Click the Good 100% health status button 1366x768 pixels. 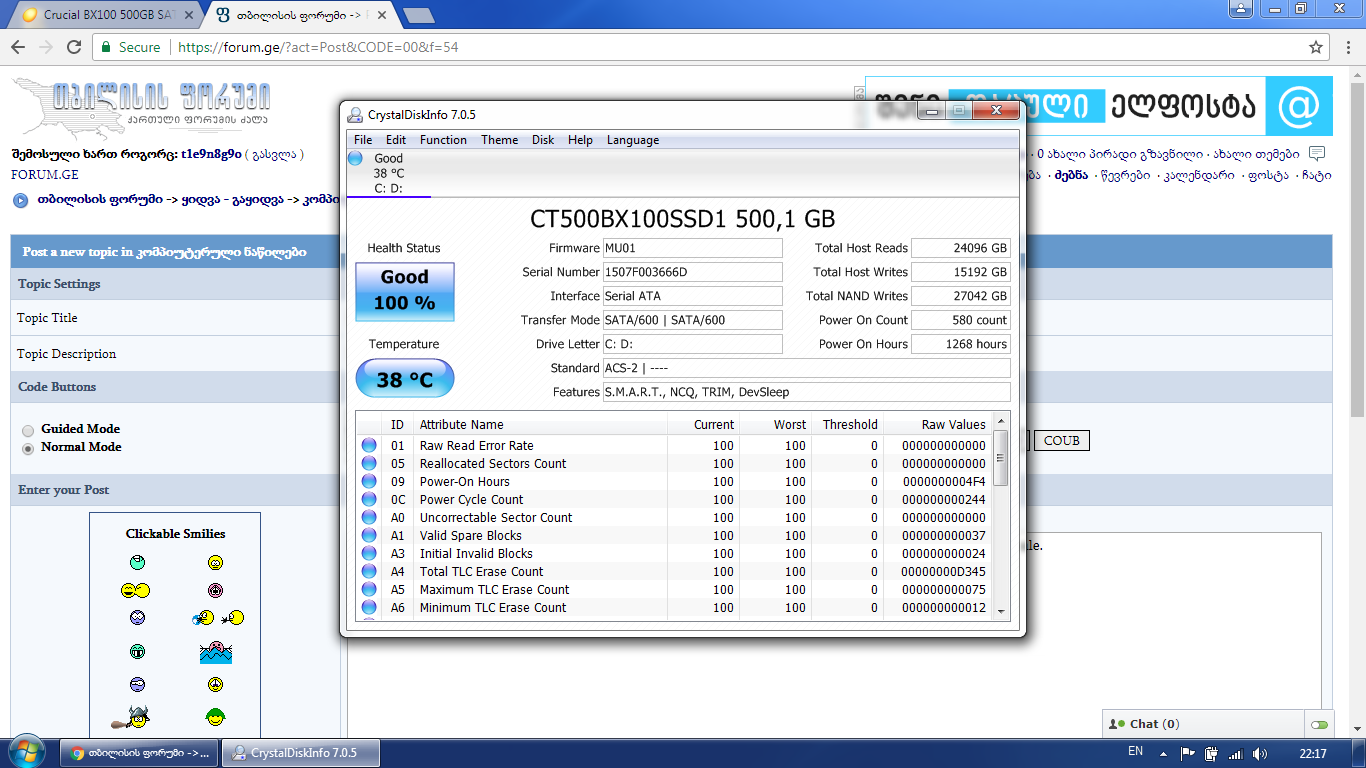point(405,291)
